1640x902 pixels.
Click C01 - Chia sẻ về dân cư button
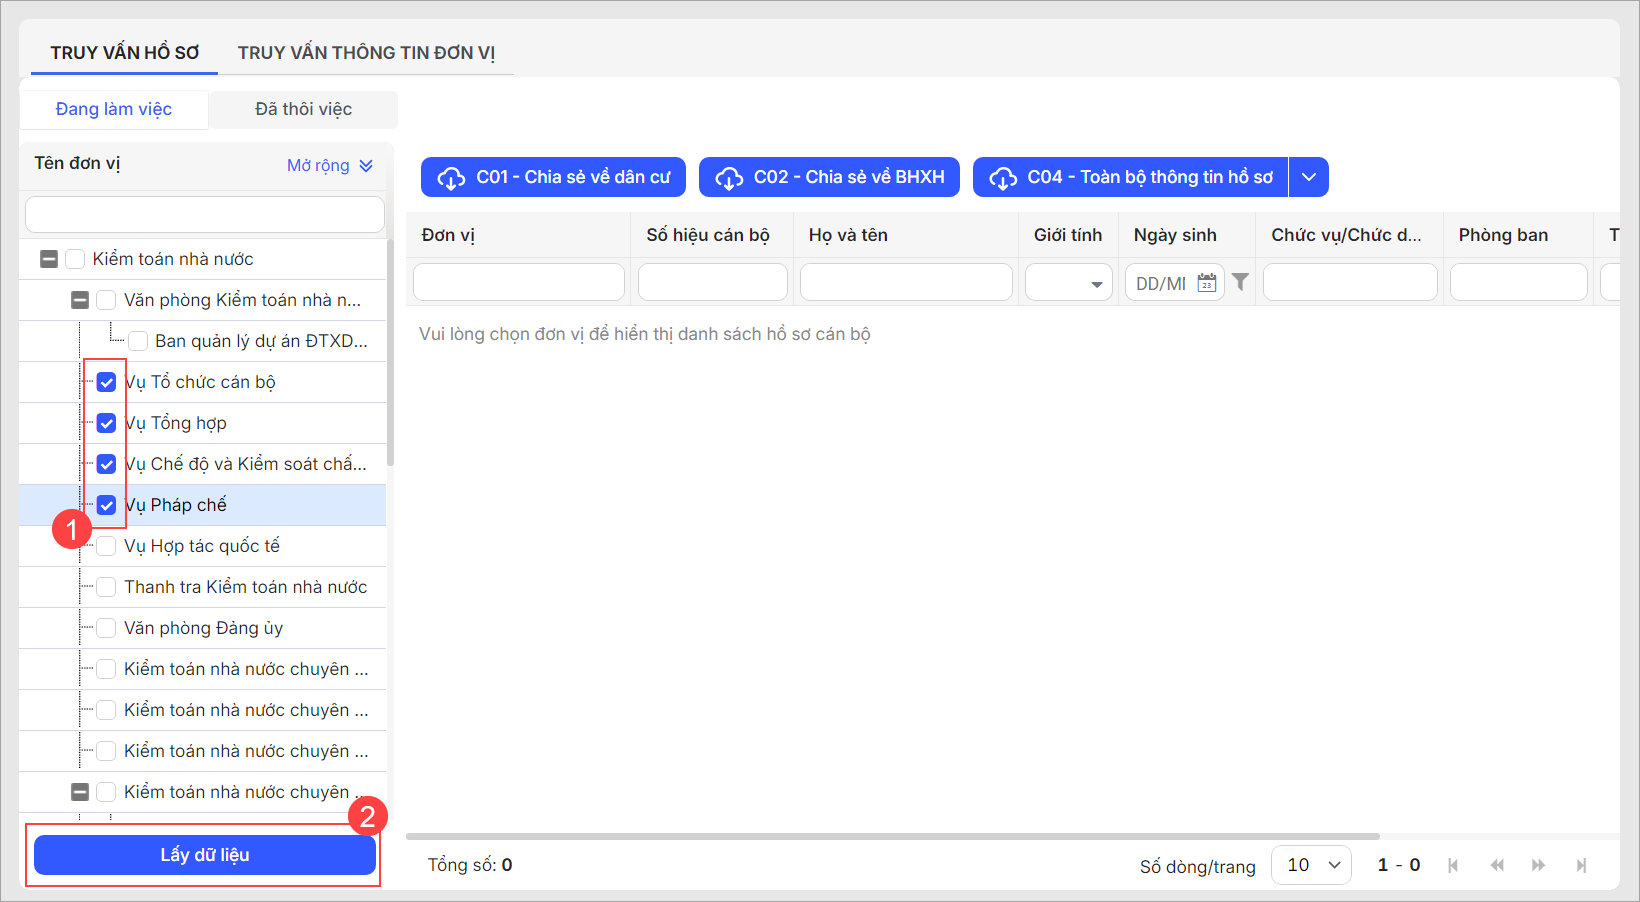(x=553, y=177)
